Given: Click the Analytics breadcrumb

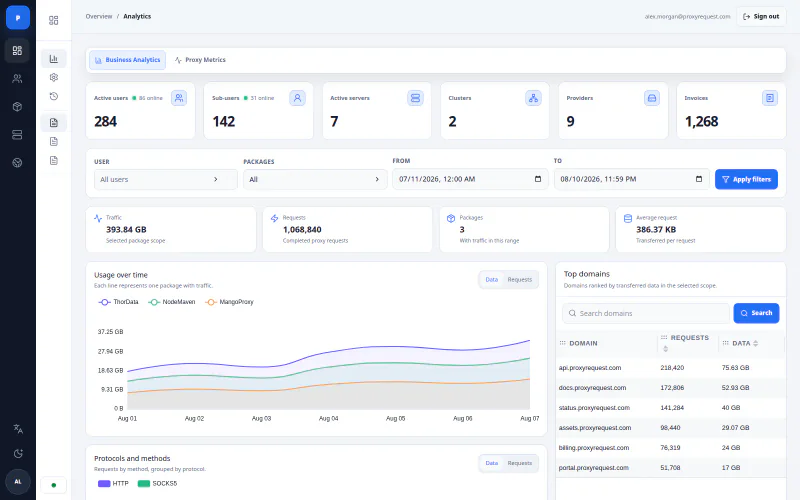Looking at the screenshot, I should point(137,16).
